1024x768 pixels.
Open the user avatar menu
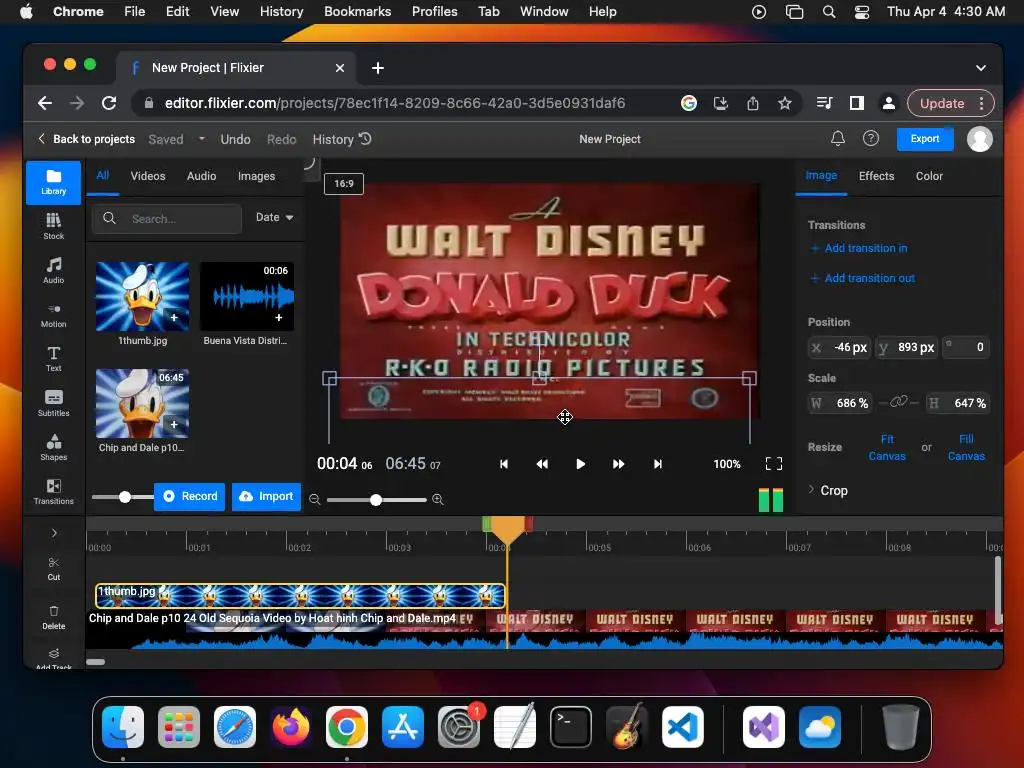[x=980, y=138]
